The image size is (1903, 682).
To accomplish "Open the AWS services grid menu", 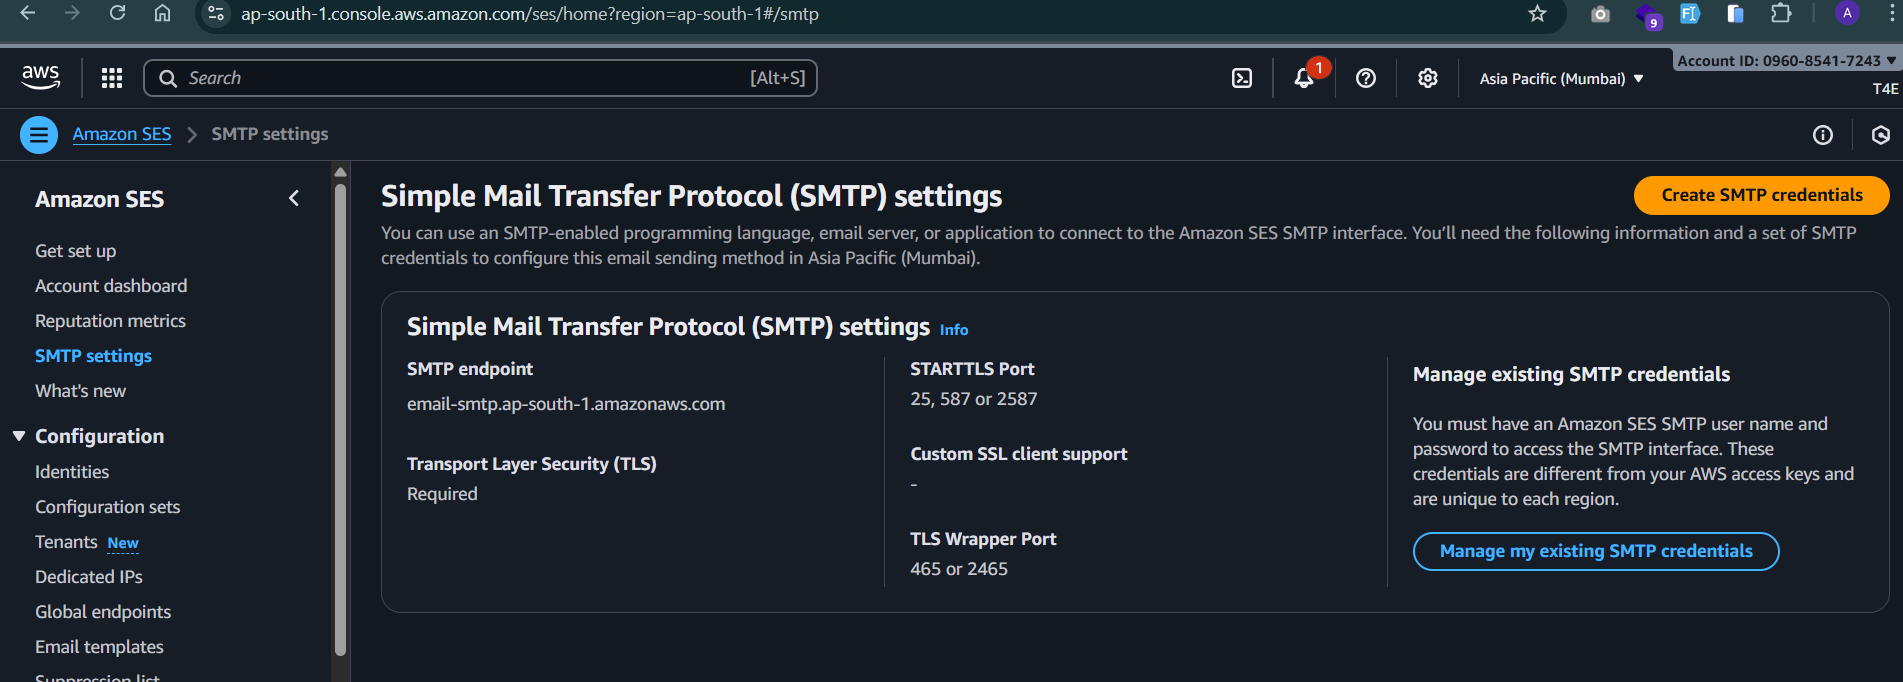I will (112, 78).
